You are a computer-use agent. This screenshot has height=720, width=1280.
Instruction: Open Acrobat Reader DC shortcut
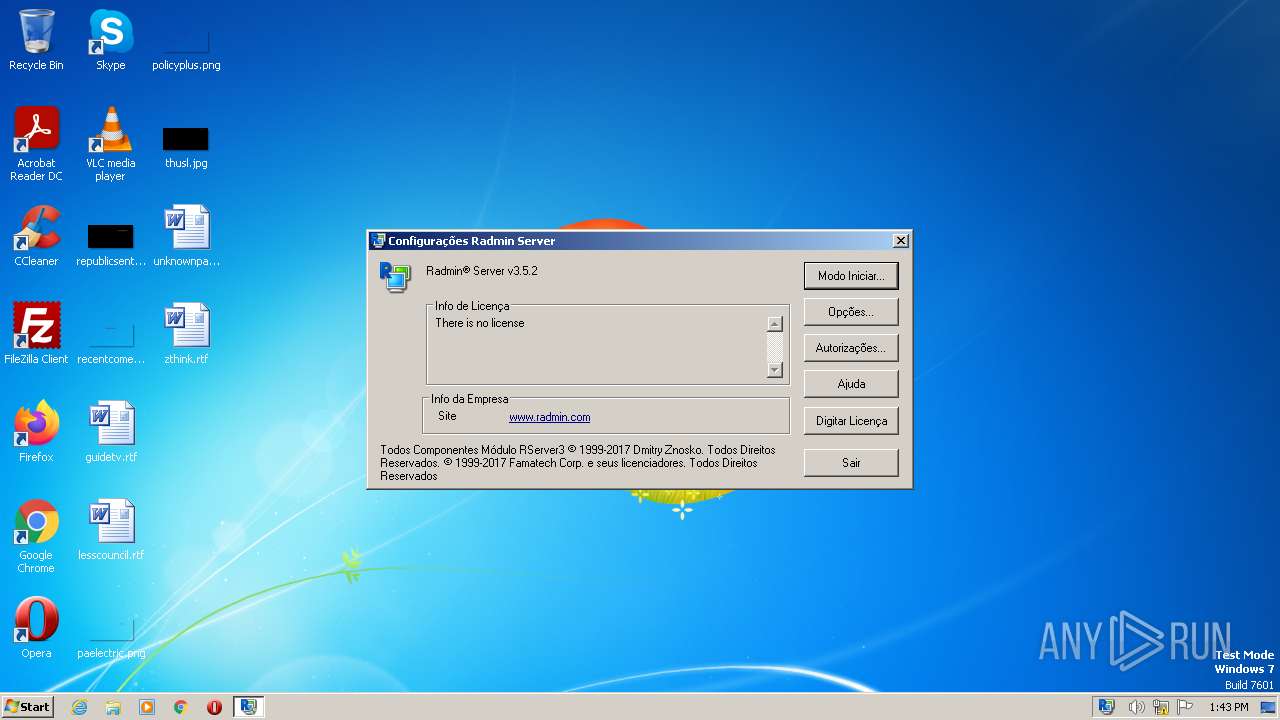coord(36,144)
